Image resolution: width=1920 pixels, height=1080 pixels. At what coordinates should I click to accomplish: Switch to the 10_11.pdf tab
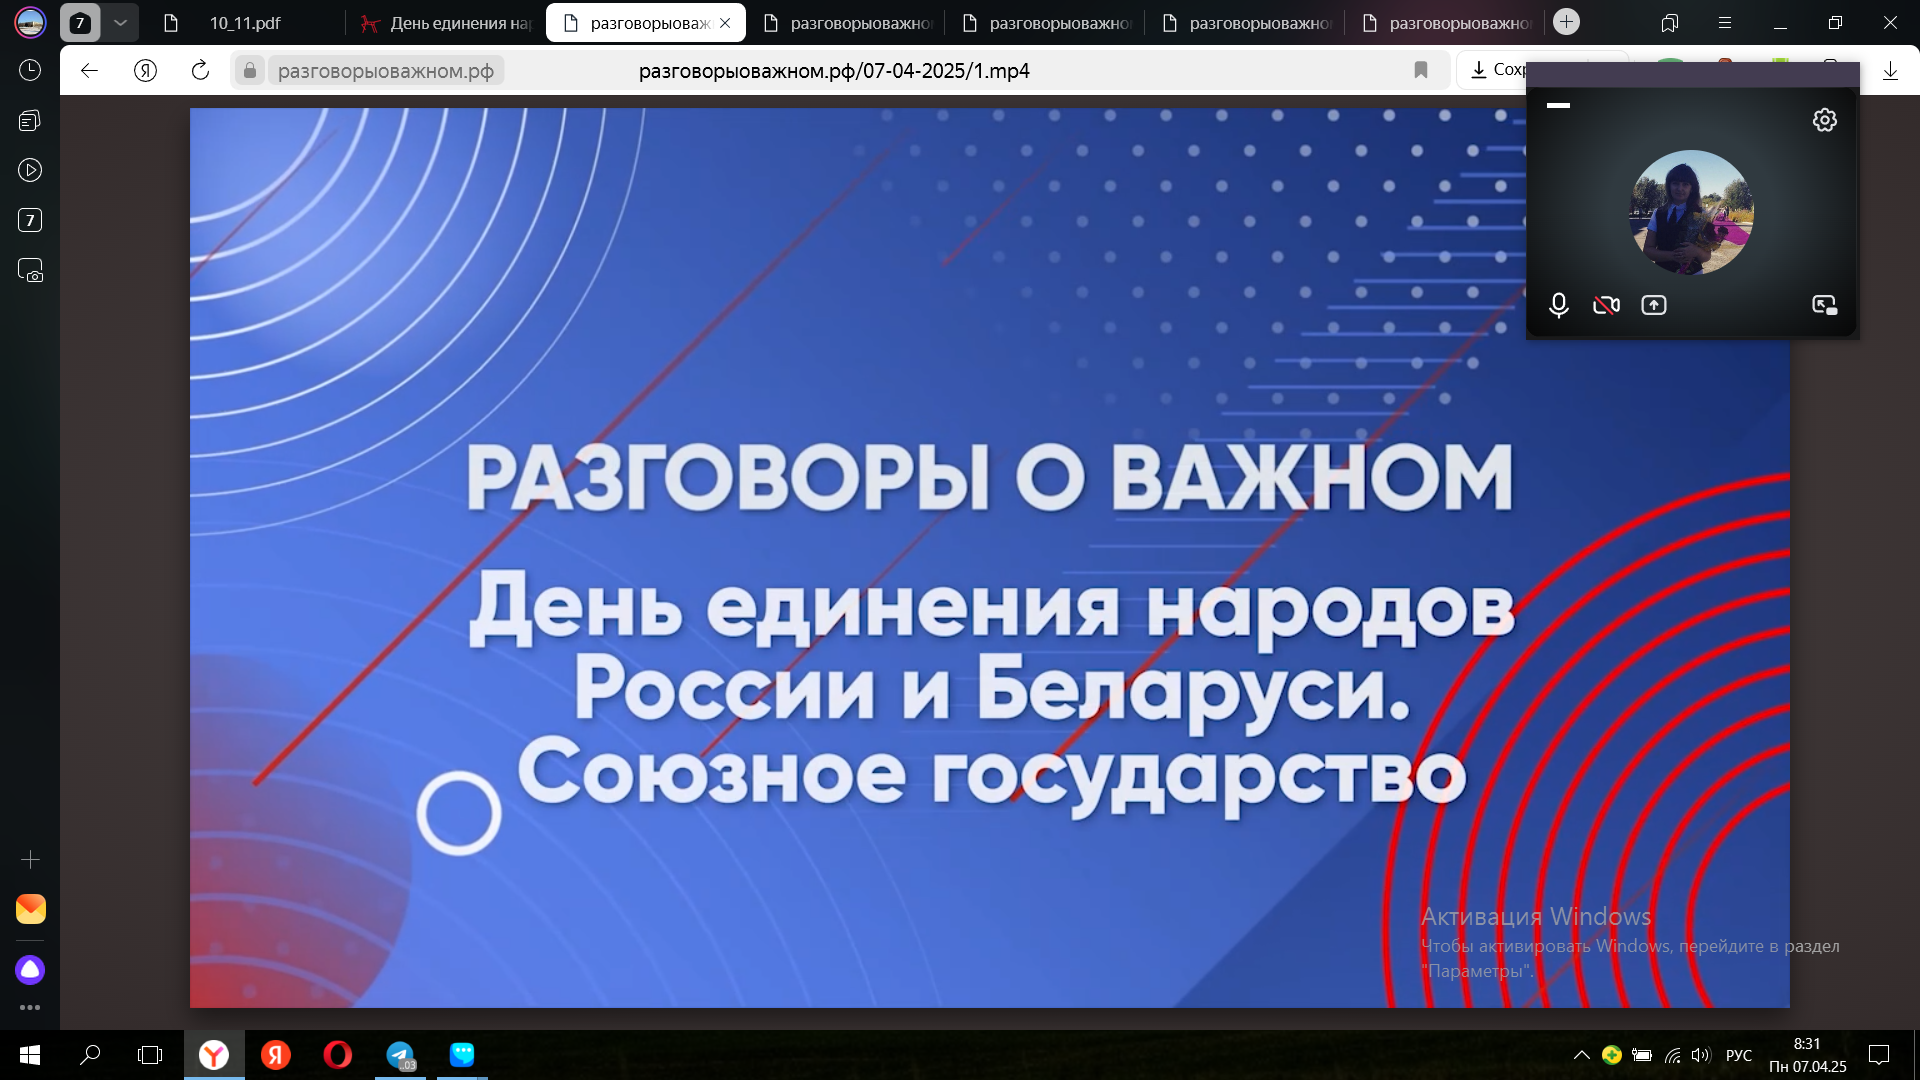[x=245, y=22]
